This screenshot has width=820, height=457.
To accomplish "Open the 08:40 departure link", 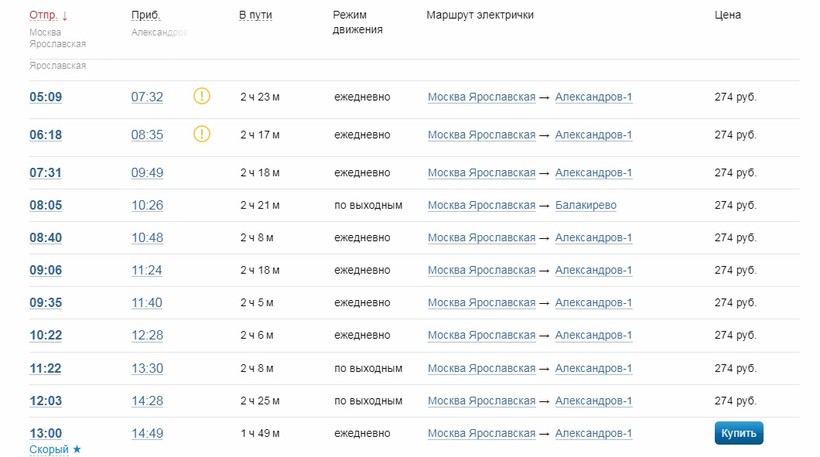I will pyautogui.click(x=46, y=238).
